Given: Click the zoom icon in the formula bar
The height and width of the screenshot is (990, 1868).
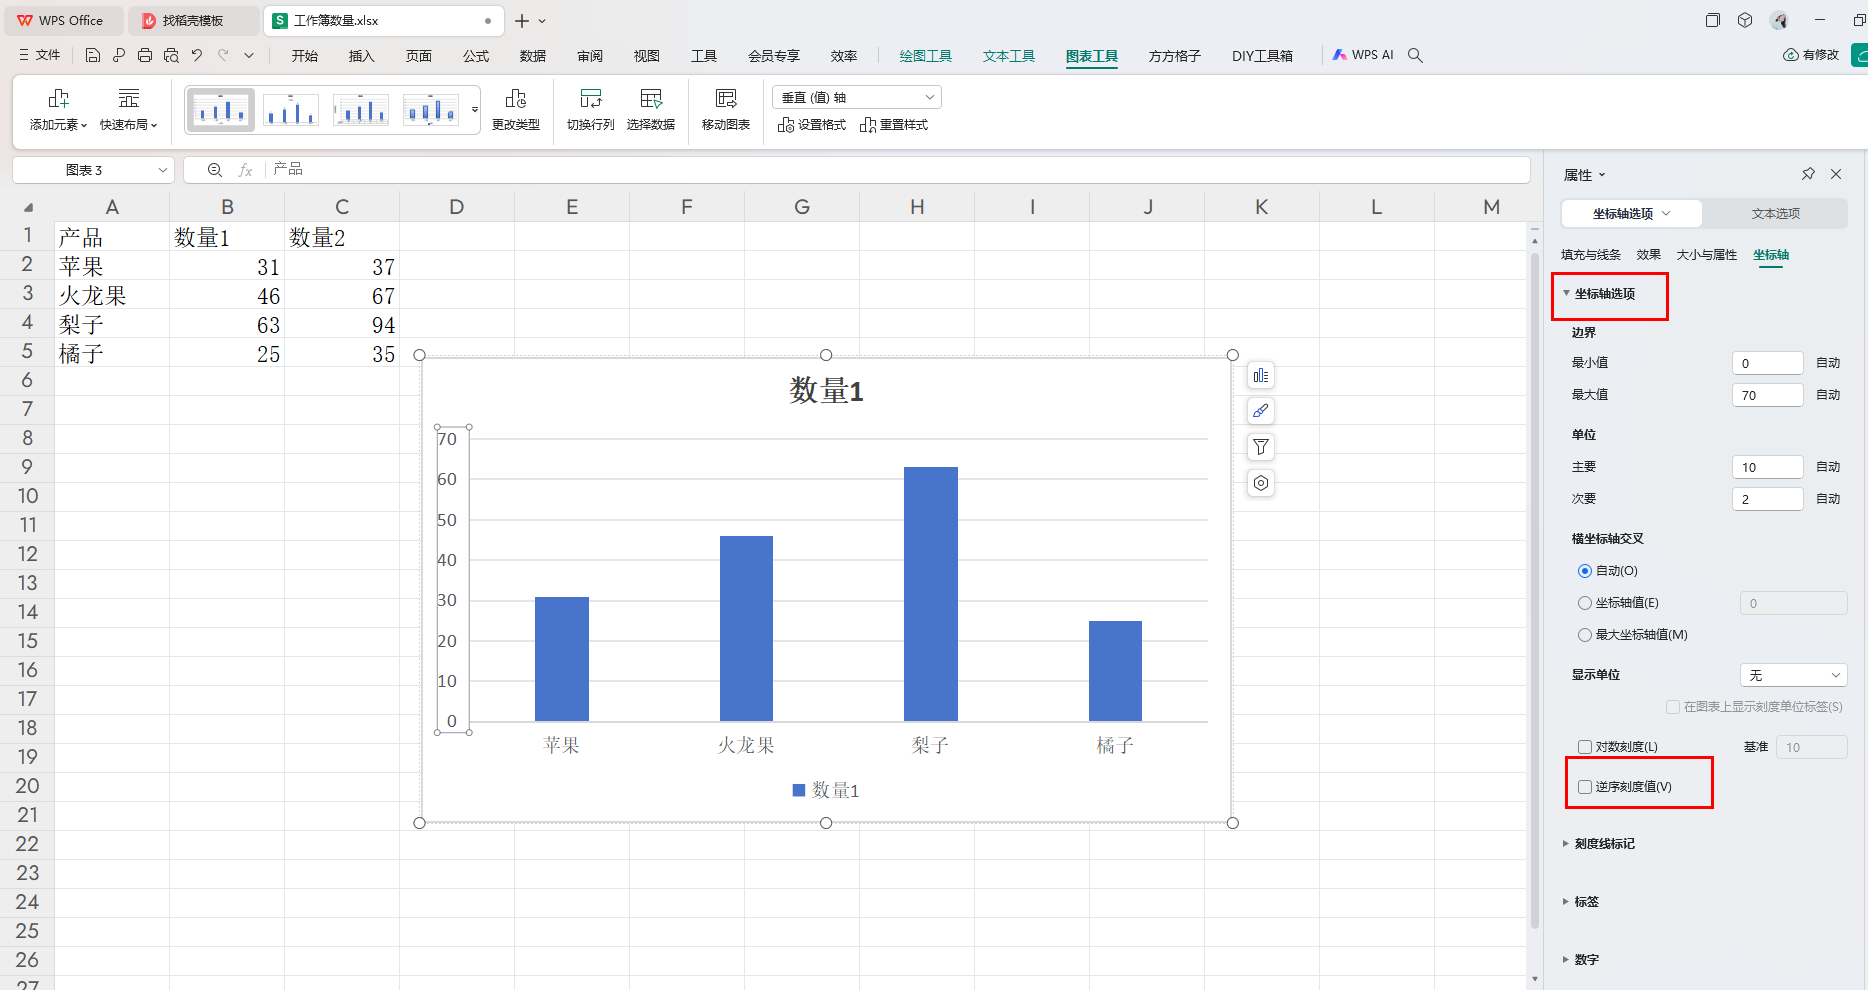Looking at the screenshot, I should pyautogui.click(x=214, y=170).
